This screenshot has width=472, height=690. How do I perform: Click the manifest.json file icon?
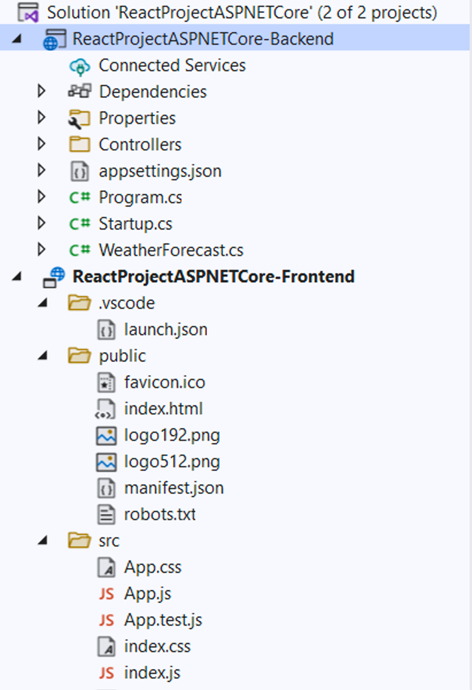click(106, 488)
